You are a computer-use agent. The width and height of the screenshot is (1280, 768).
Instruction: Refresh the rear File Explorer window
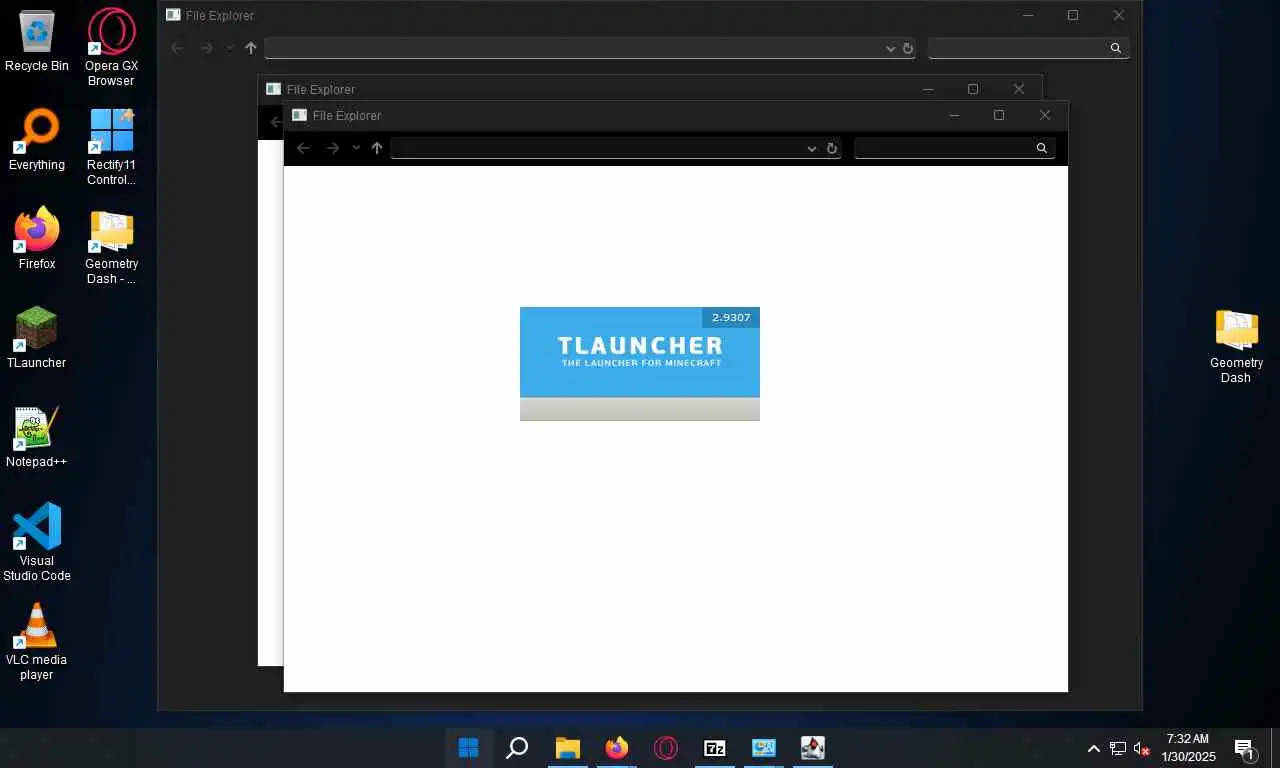[908, 48]
